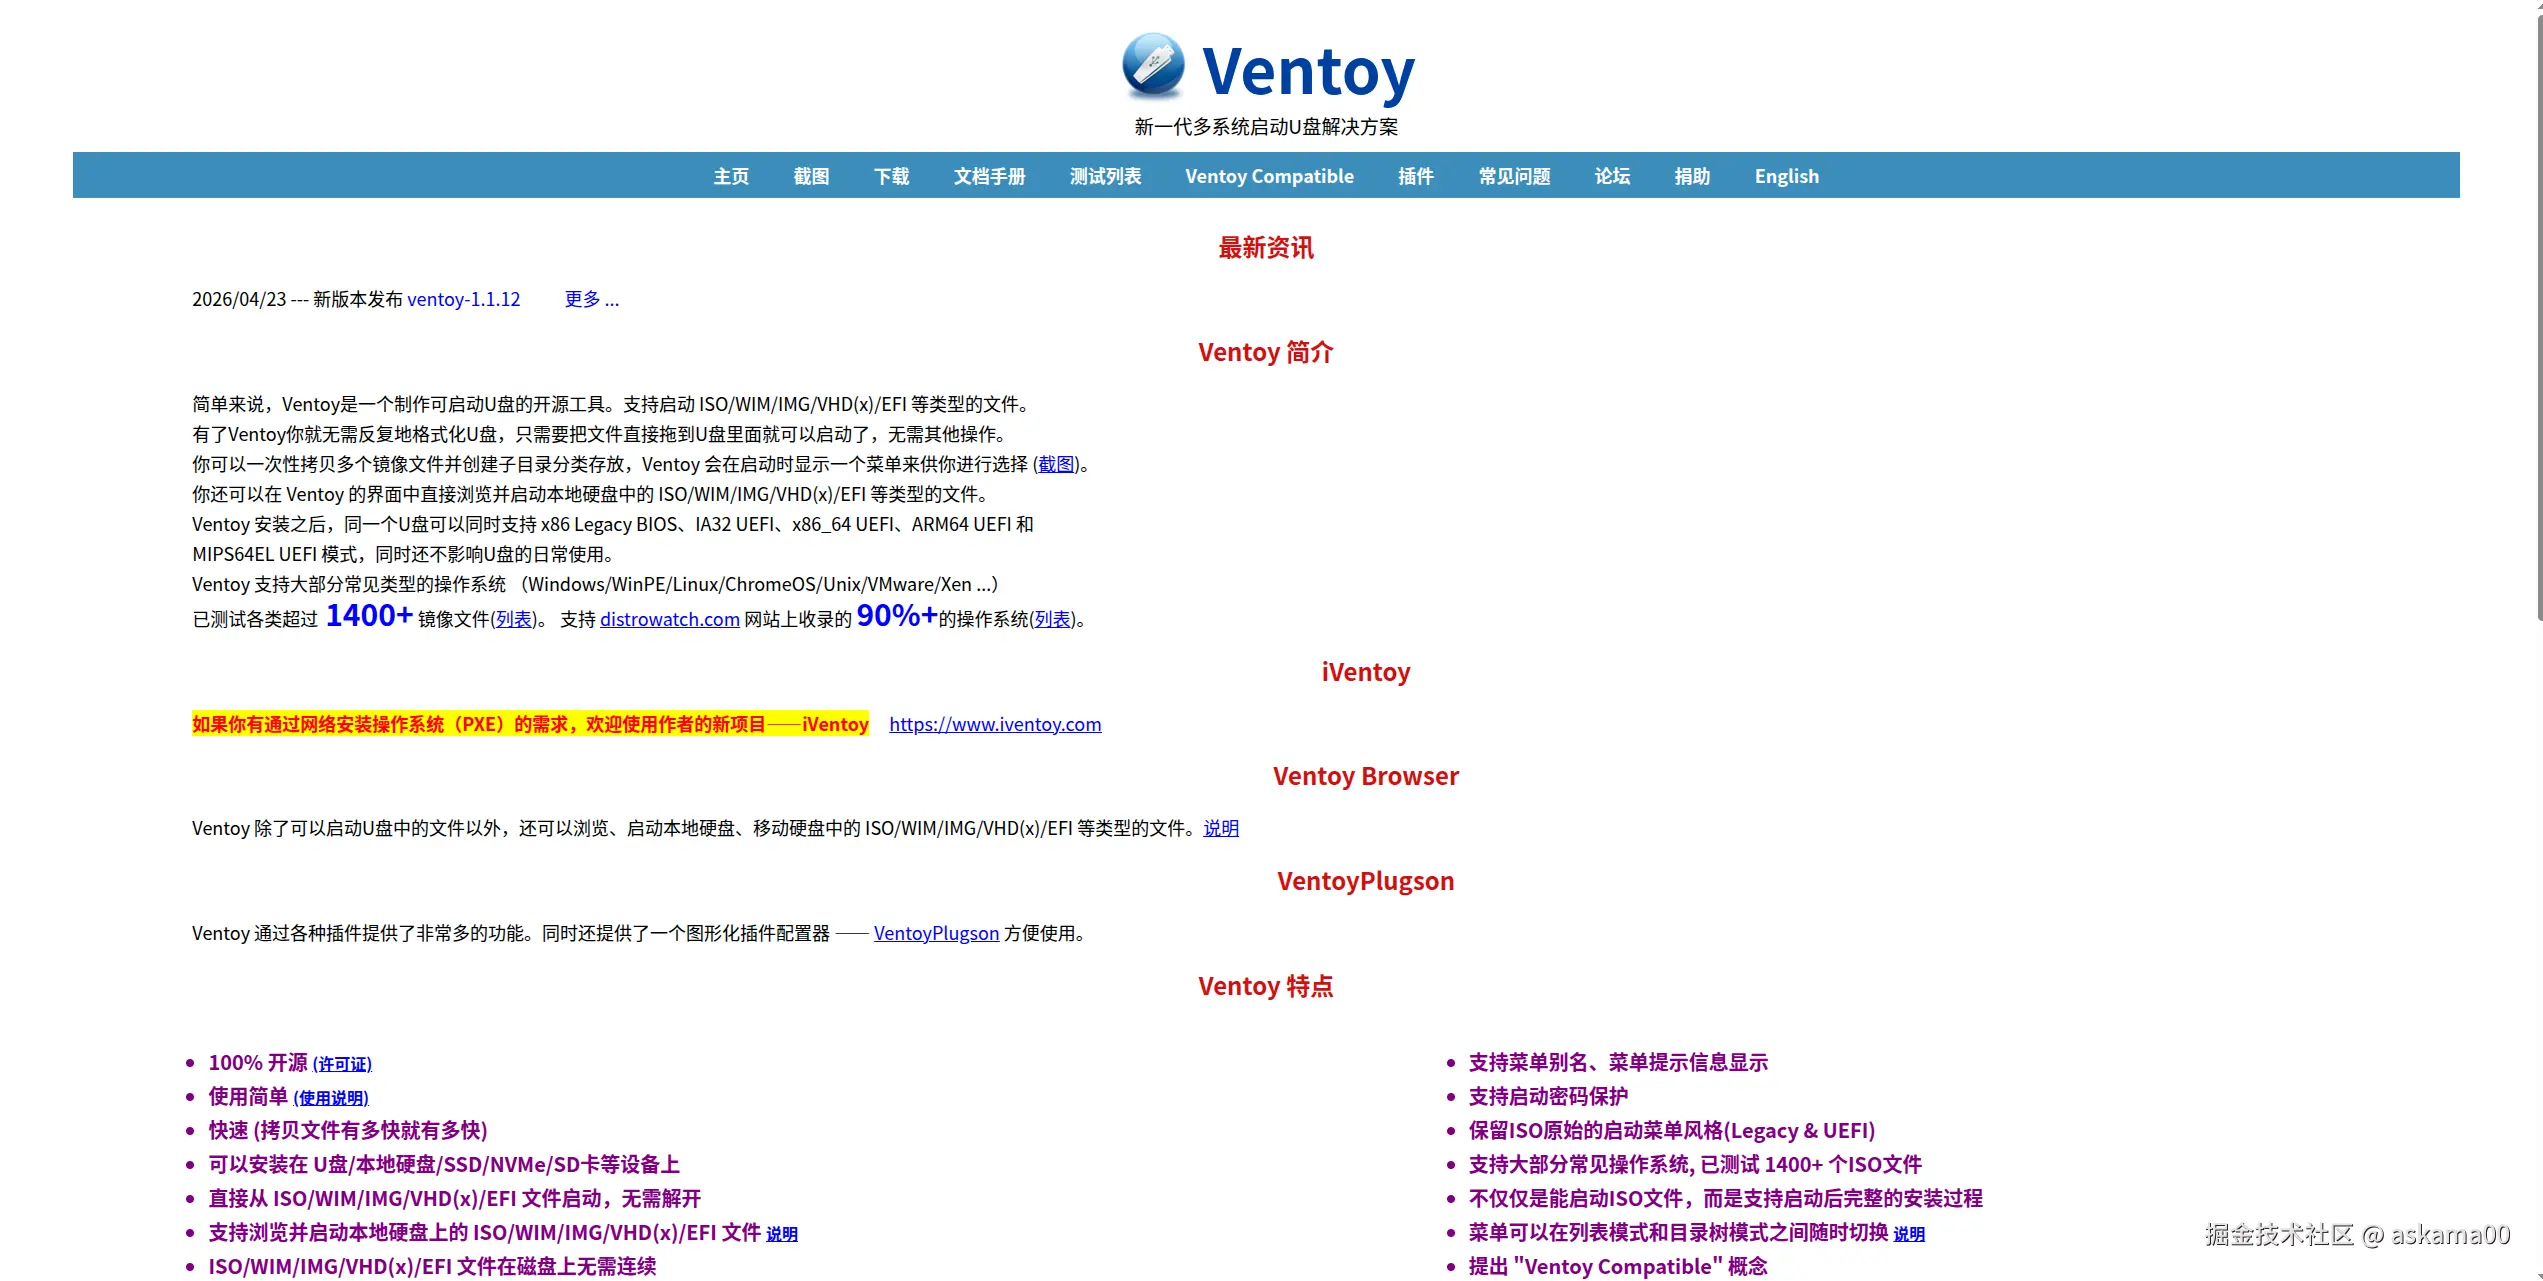Open the 截图 link in the intro paragraph

1055,464
